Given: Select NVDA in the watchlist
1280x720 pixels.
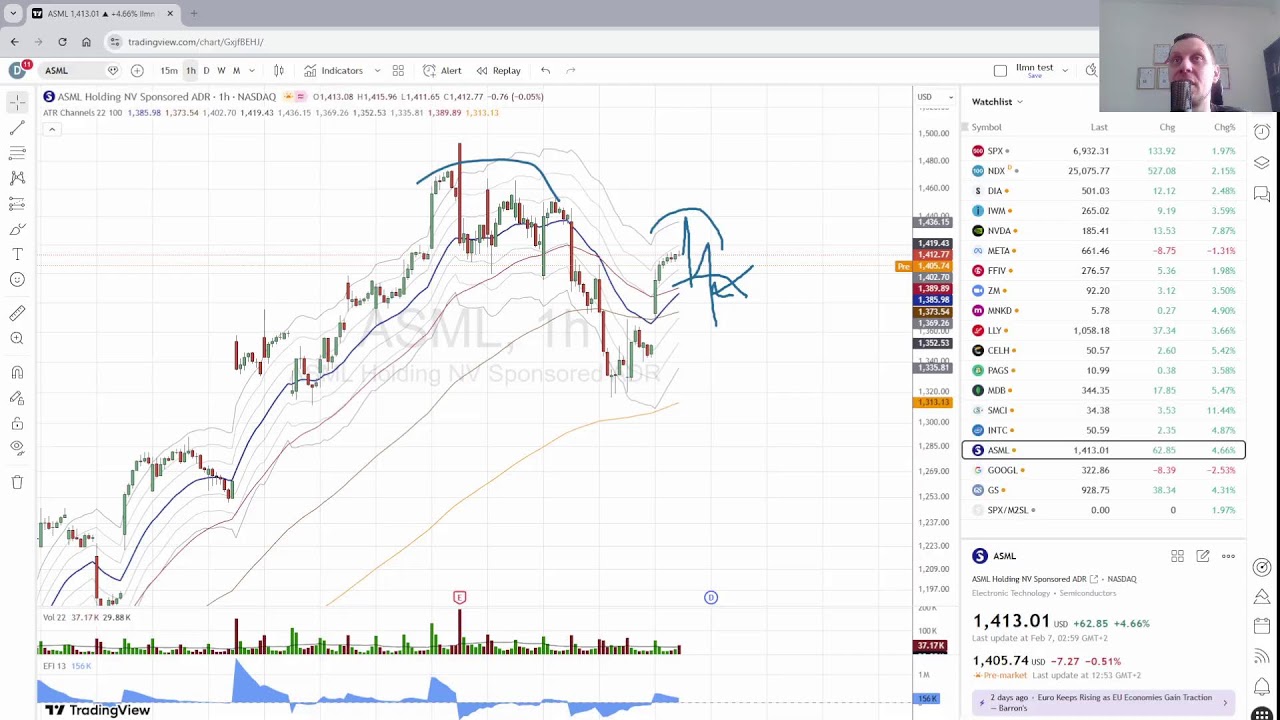Looking at the screenshot, I should (x=1104, y=231).
